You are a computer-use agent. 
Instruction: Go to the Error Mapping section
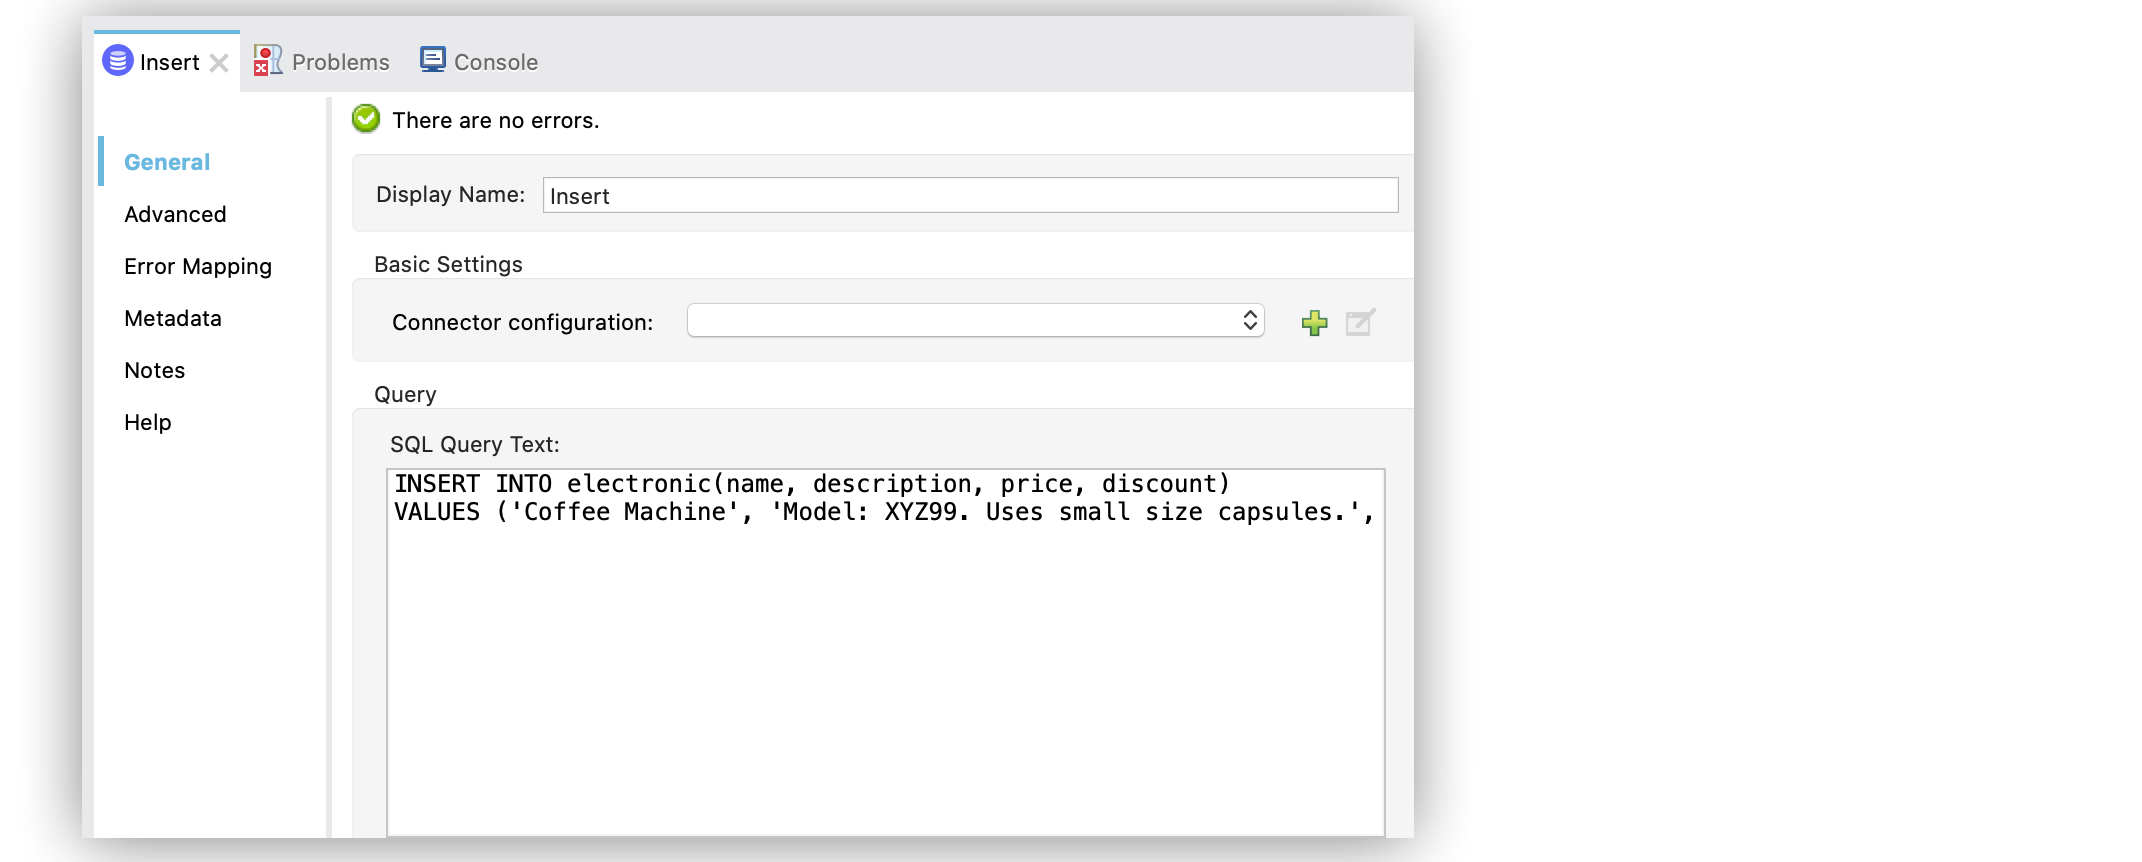point(198,266)
